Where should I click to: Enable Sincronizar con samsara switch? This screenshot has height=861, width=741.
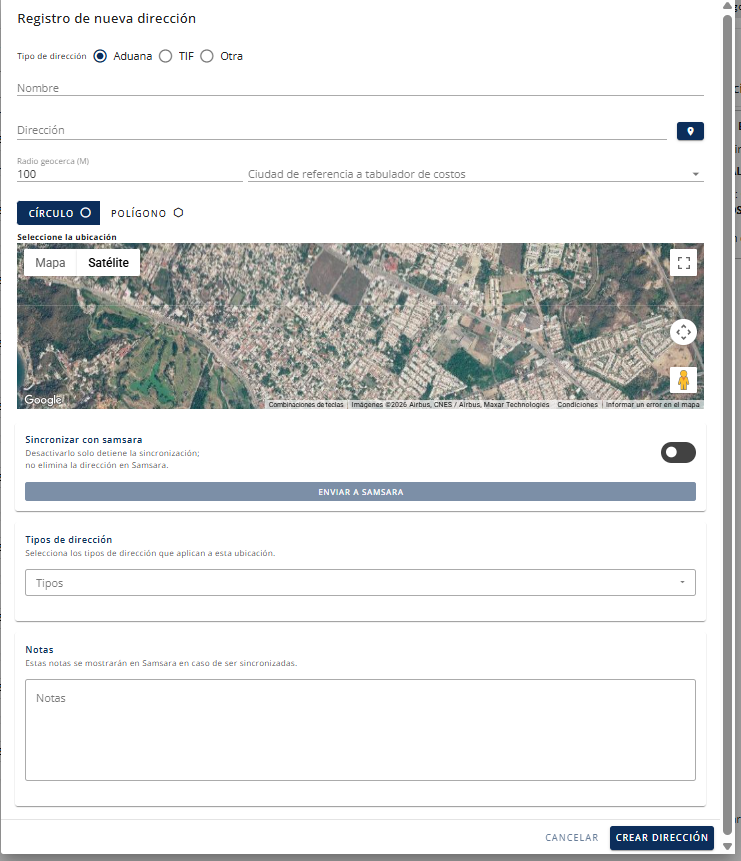point(678,452)
